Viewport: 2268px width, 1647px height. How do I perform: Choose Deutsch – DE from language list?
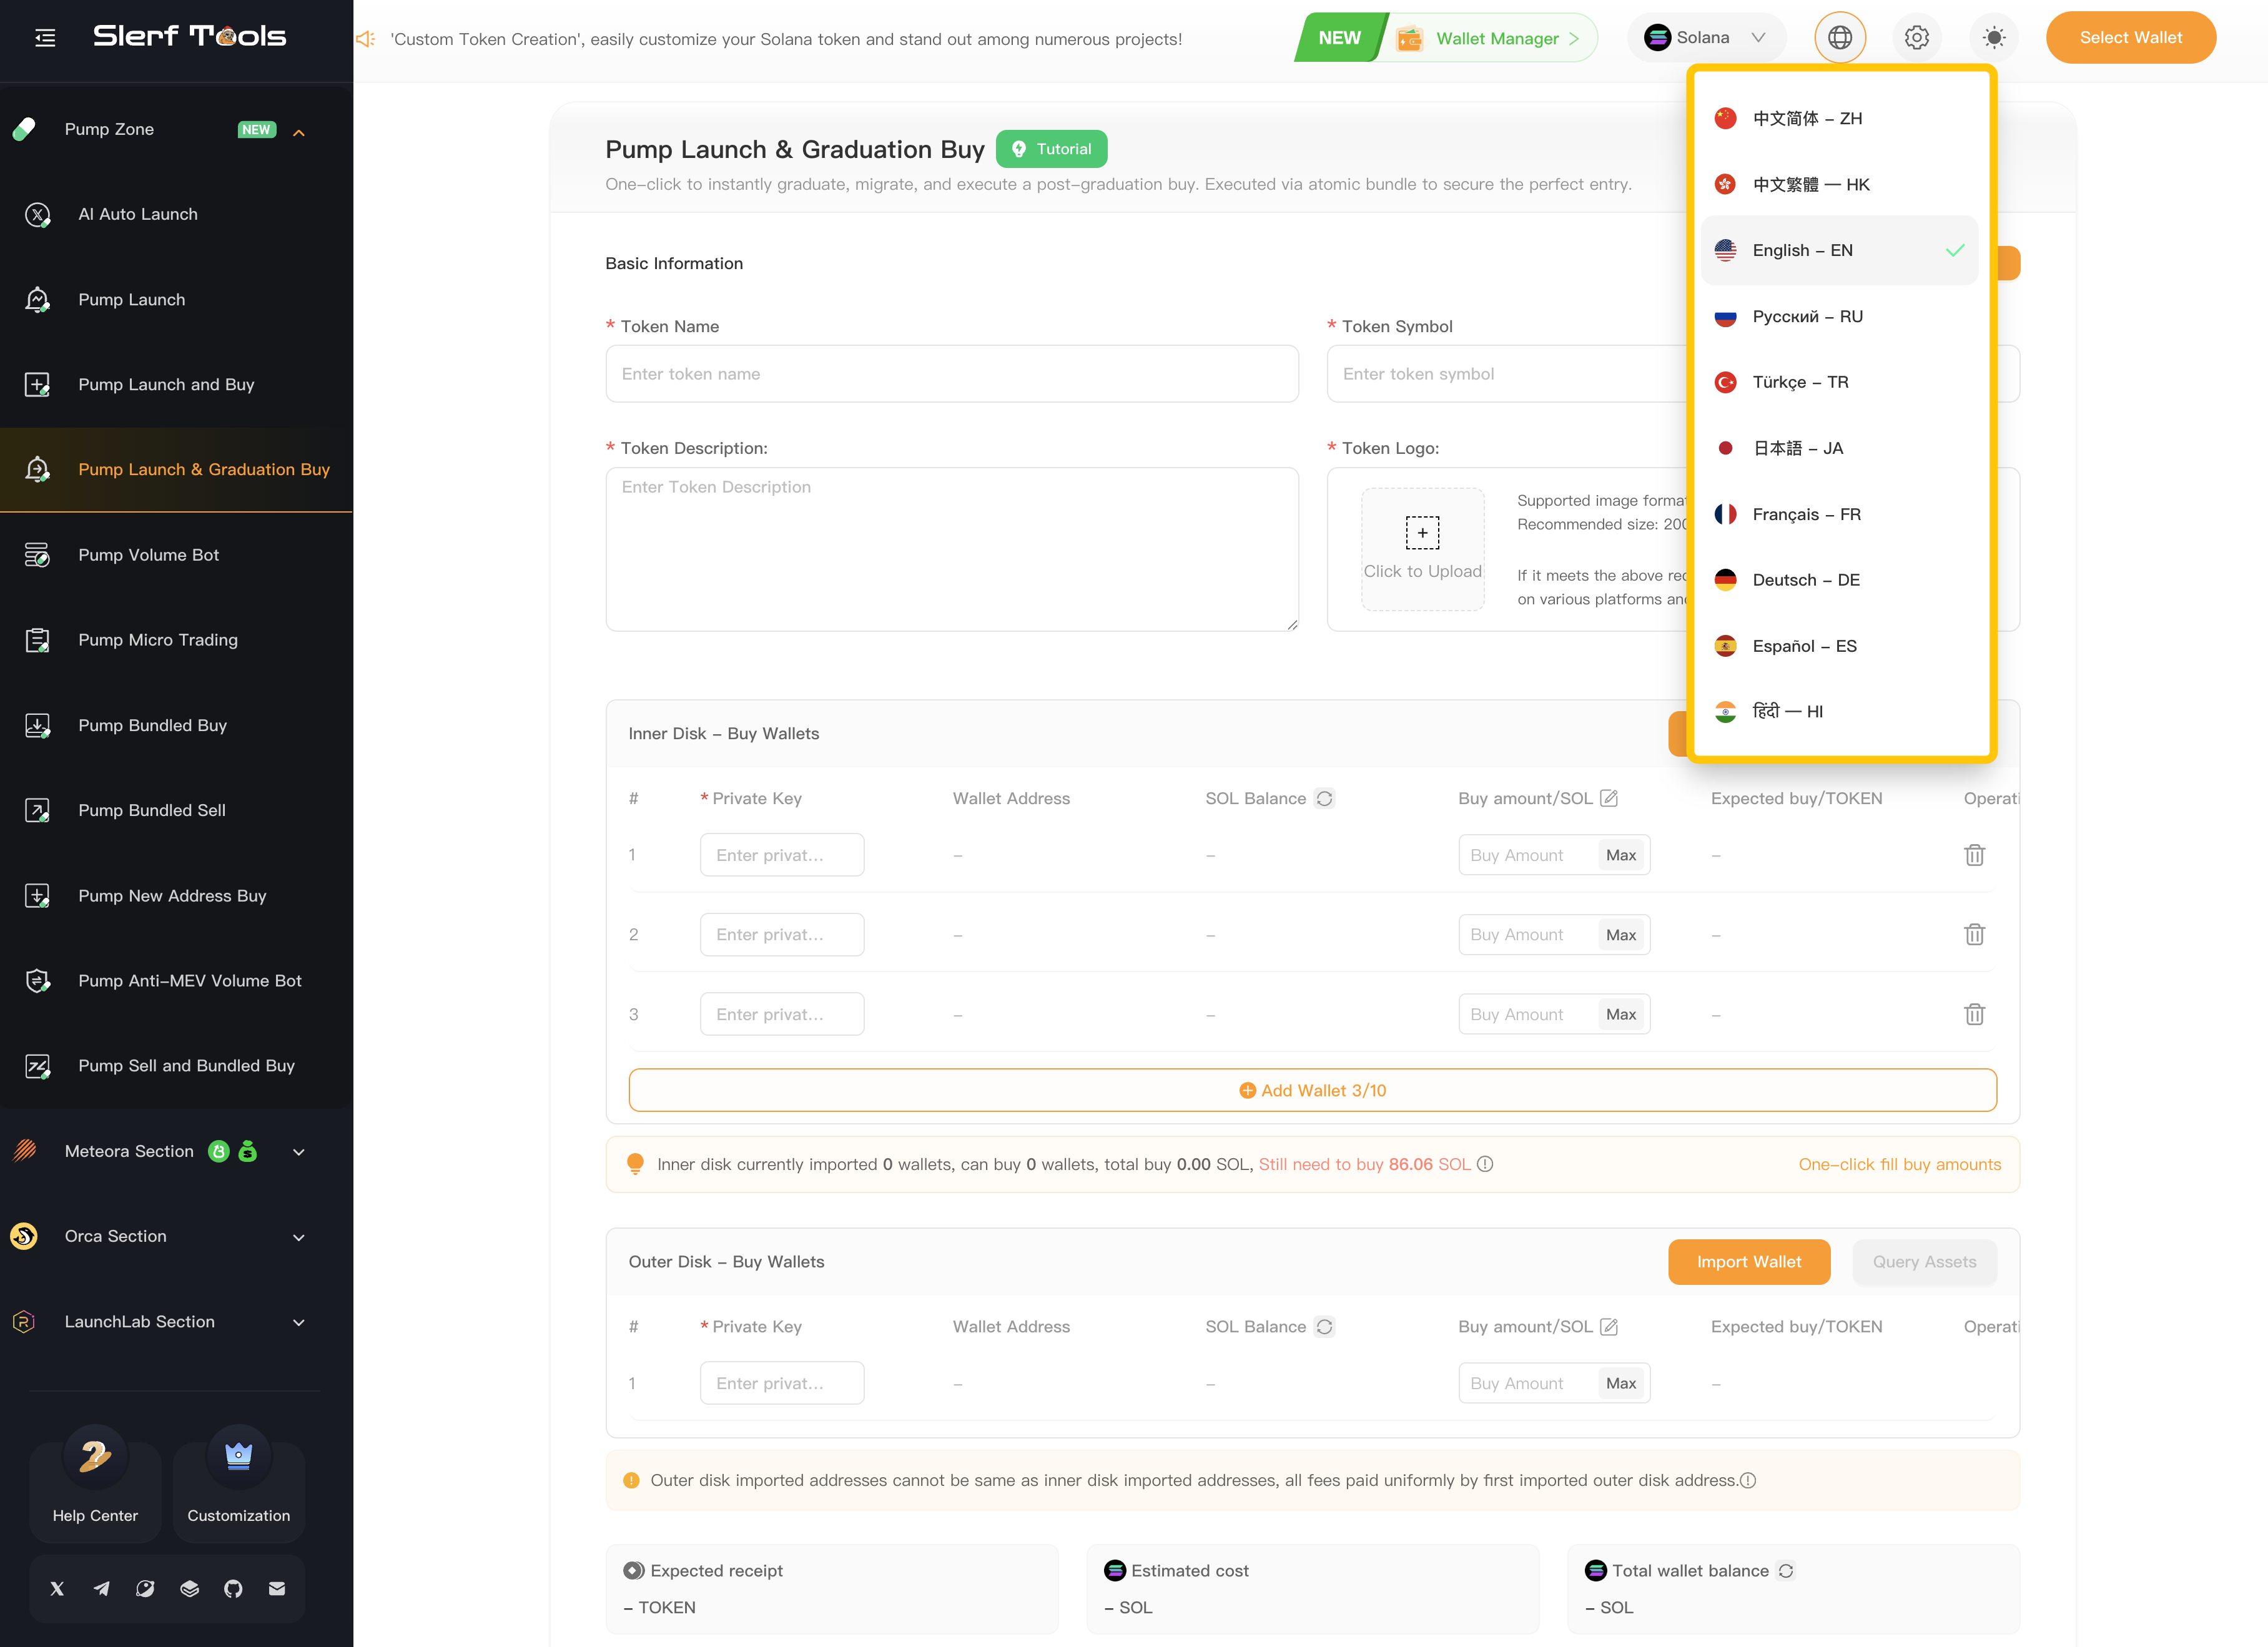1805,580
